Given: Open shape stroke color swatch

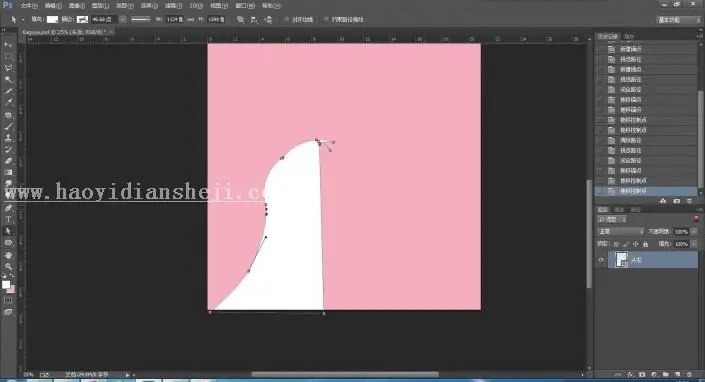Looking at the screenshot, I should pos(82,19).
